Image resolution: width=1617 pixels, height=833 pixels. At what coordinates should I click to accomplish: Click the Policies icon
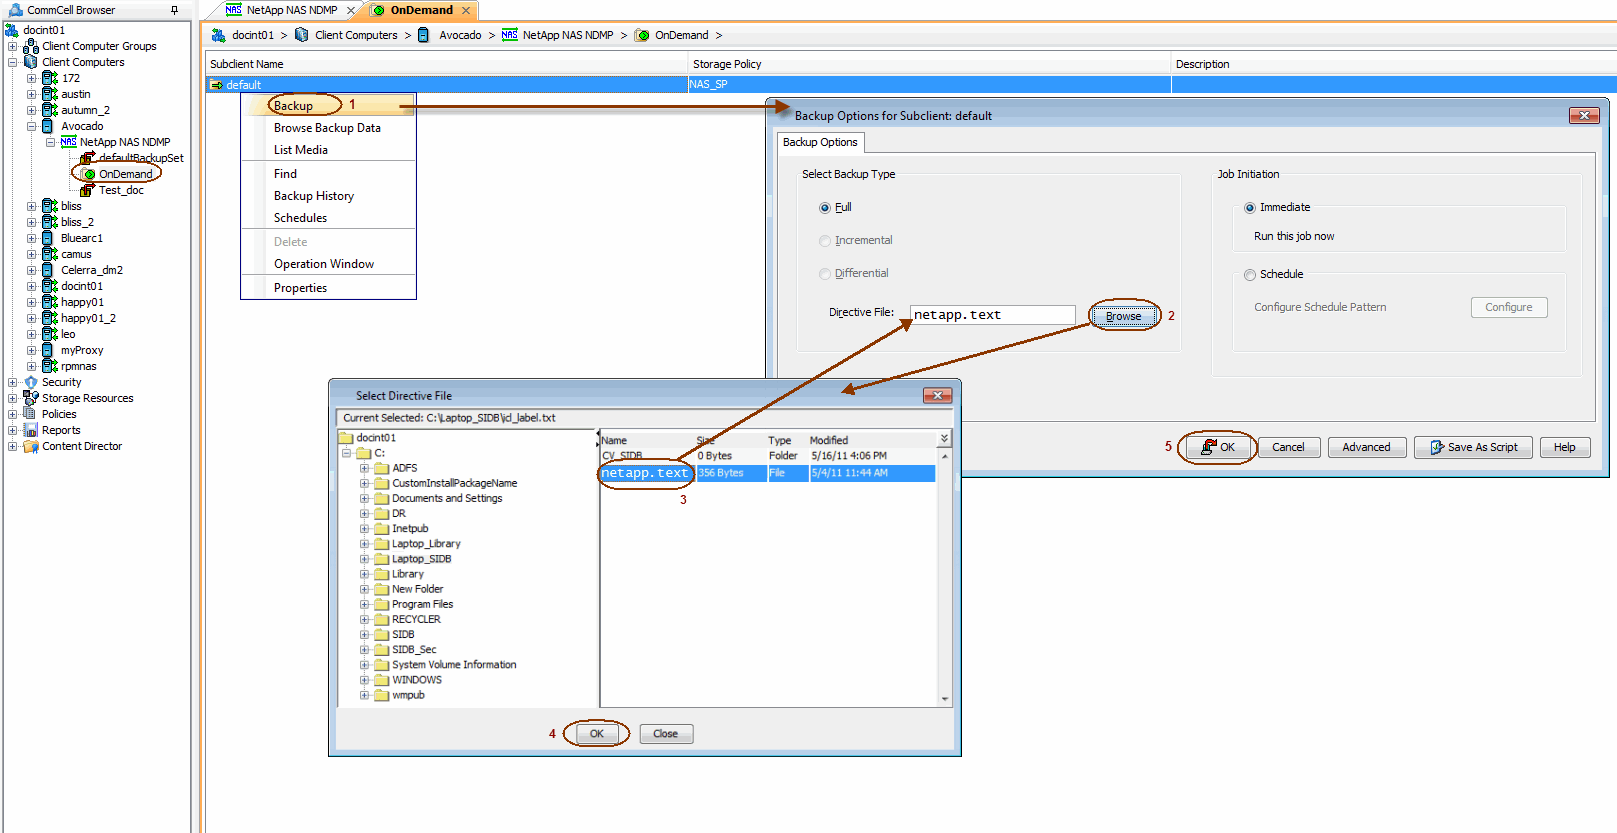(31, 414)
